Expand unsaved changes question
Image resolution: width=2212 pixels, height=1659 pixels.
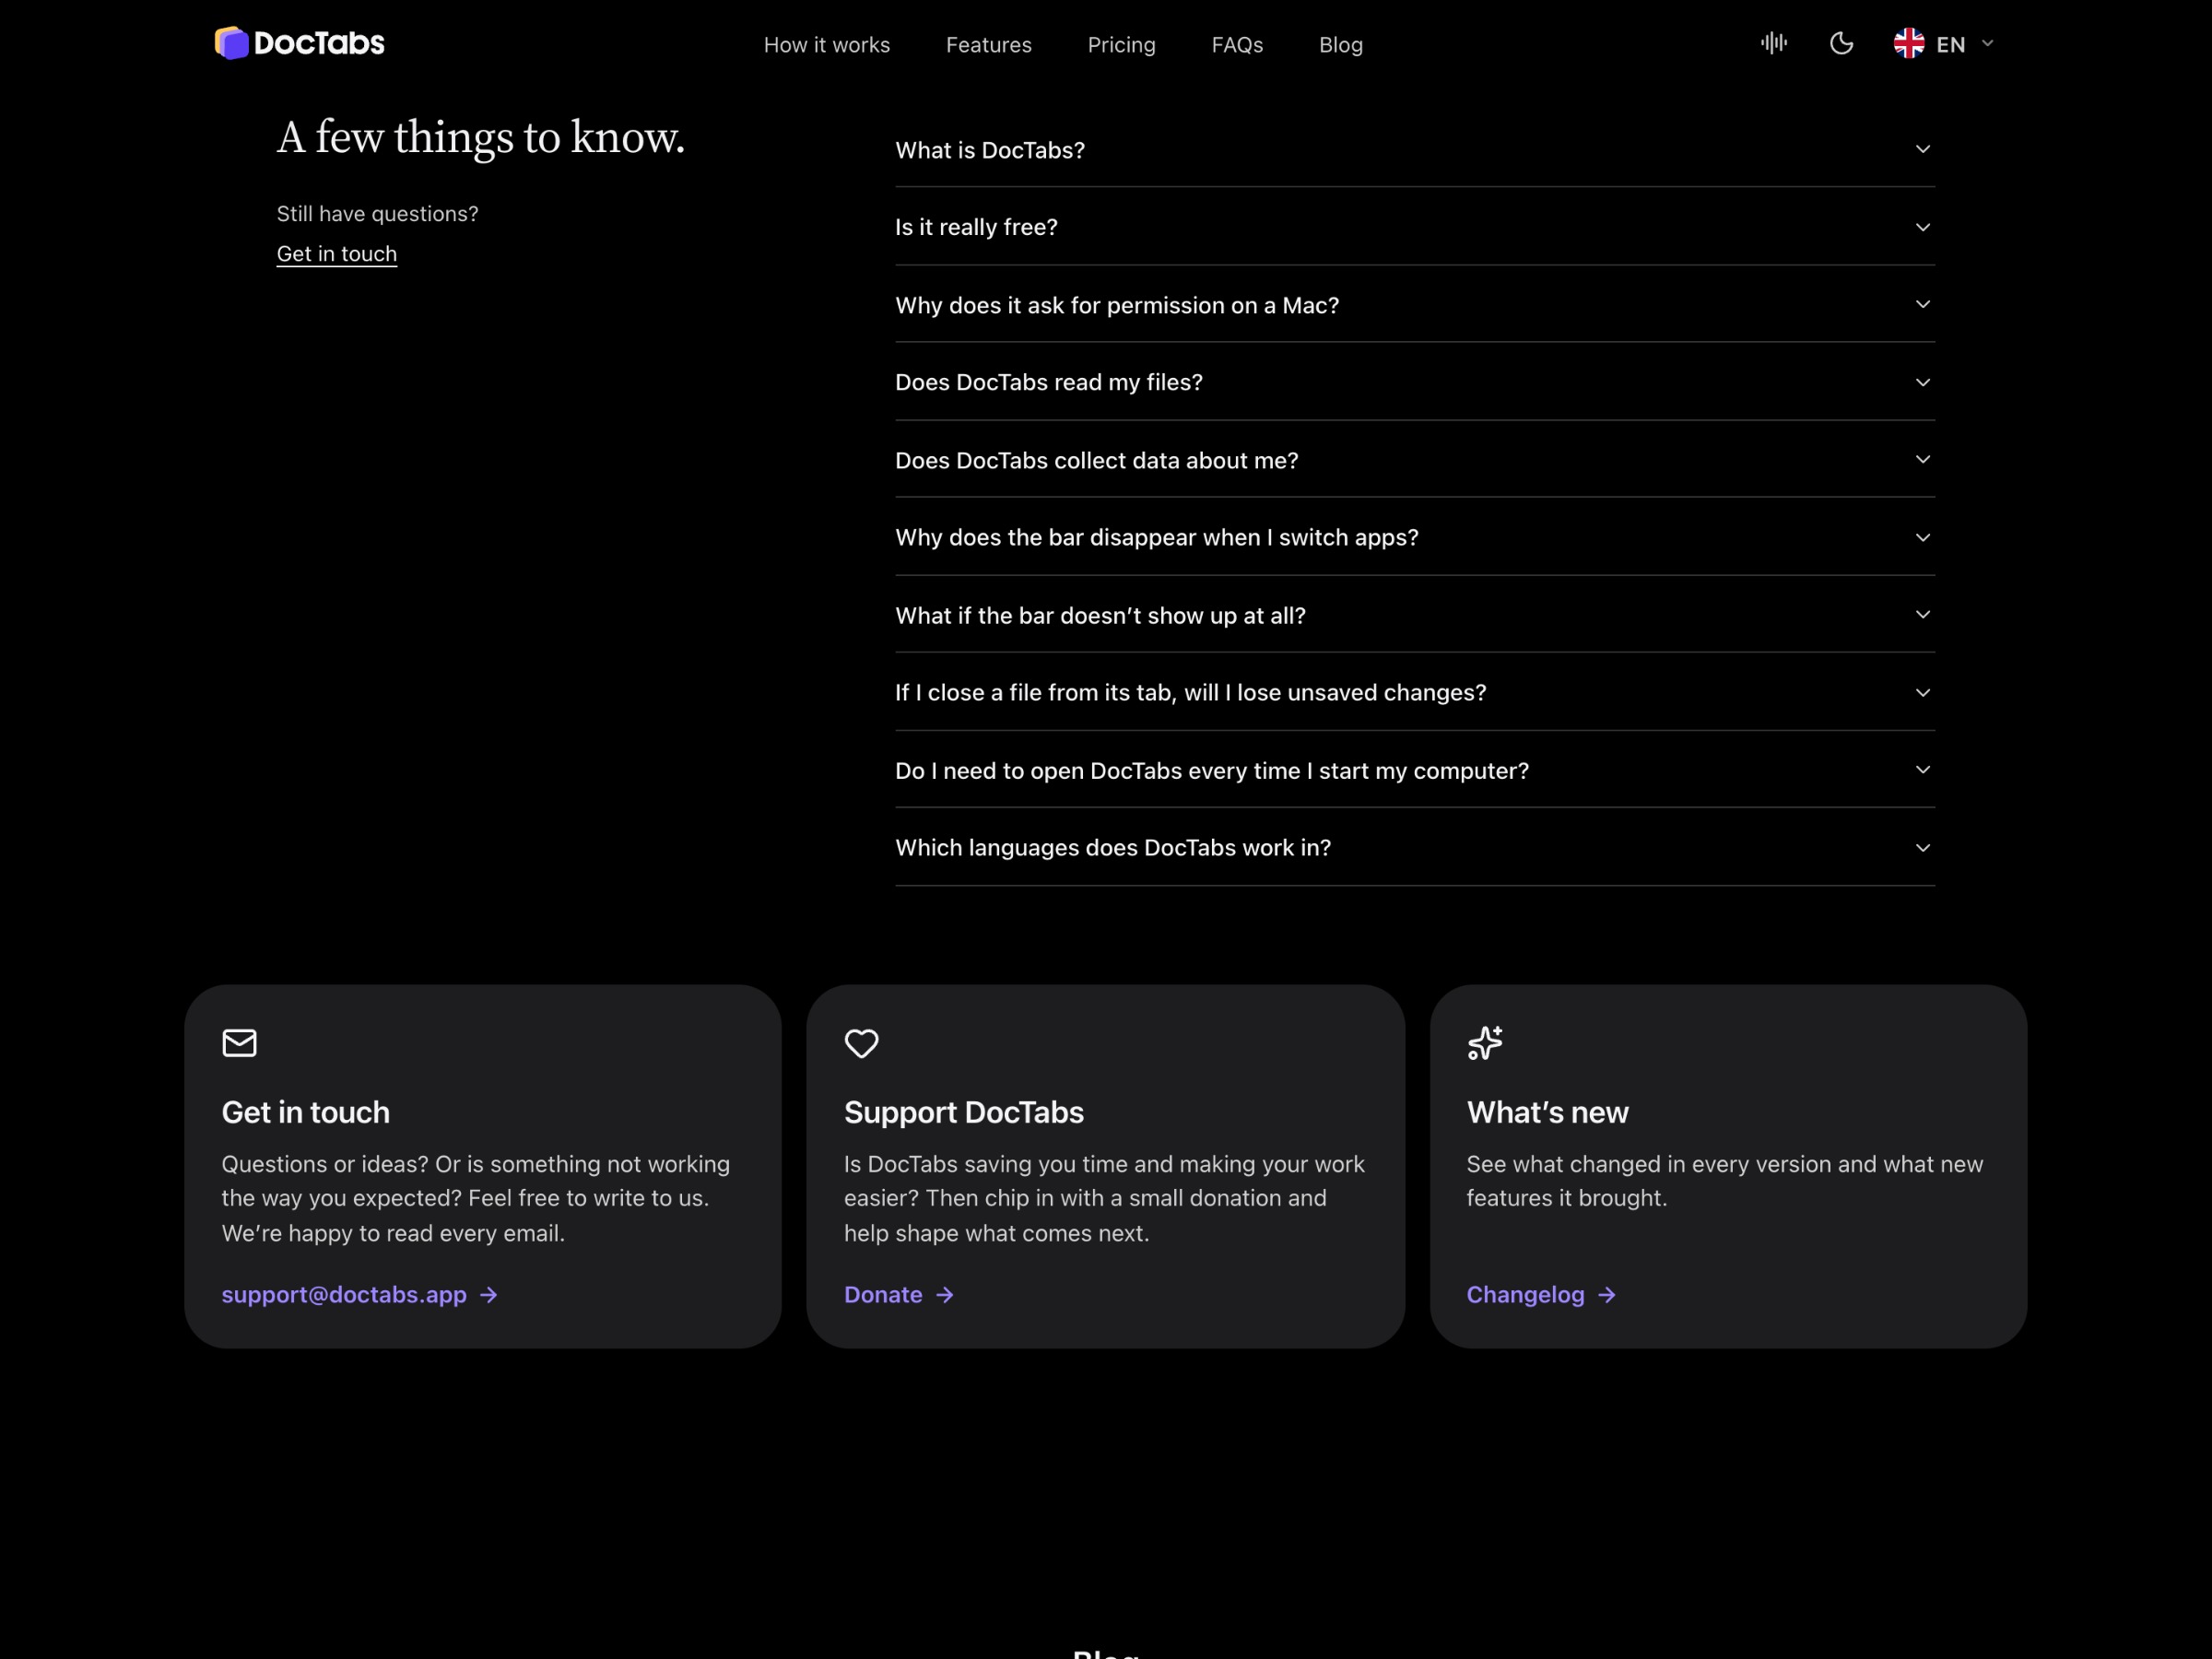1415,692
